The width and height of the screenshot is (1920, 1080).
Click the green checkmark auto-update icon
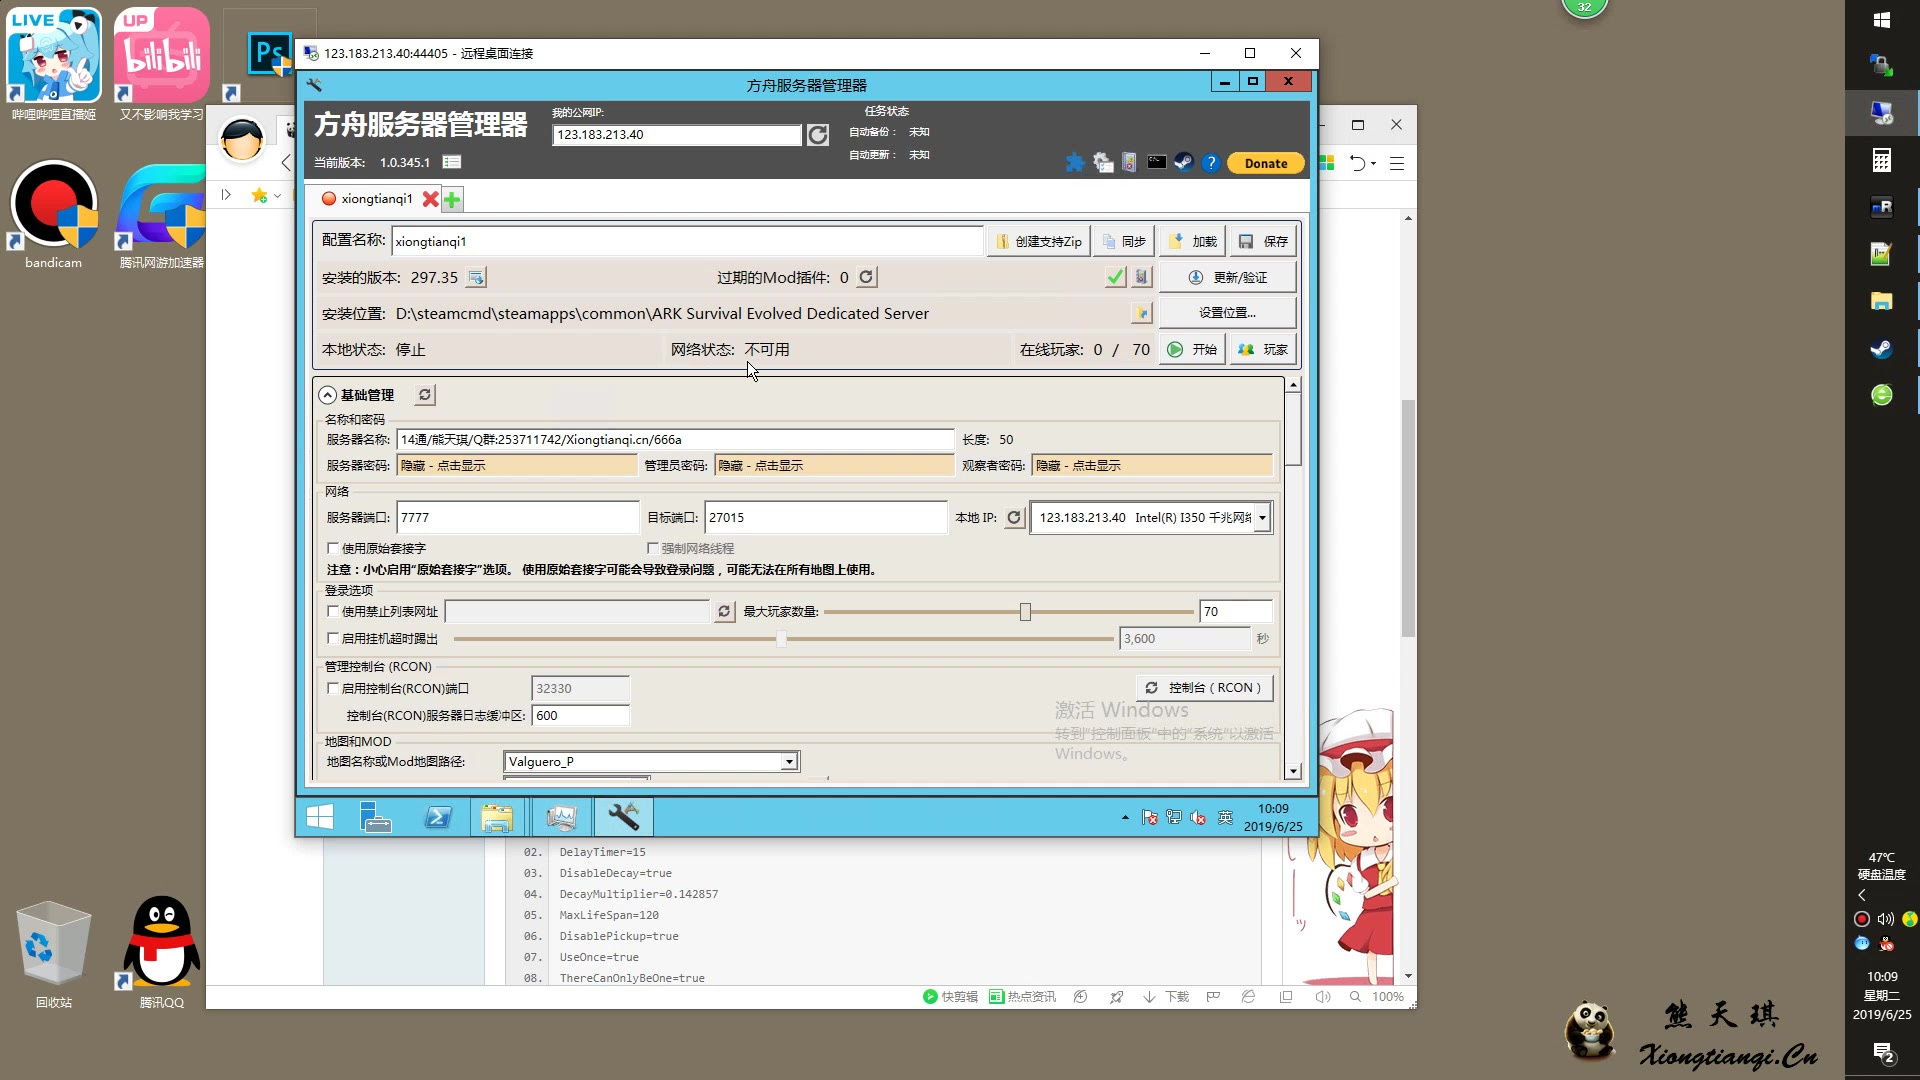[x=1116, y=277]
